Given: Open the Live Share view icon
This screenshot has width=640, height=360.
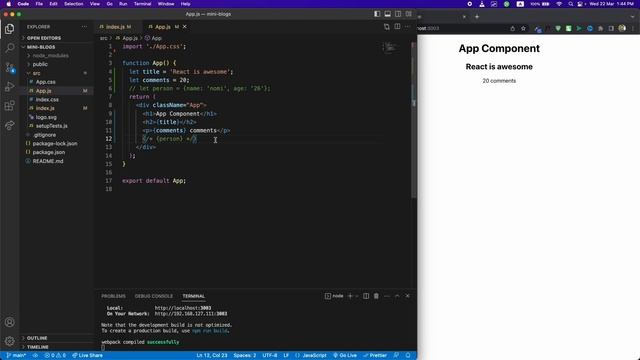Looking at the screenshot, I should click(x=9, y=125).
